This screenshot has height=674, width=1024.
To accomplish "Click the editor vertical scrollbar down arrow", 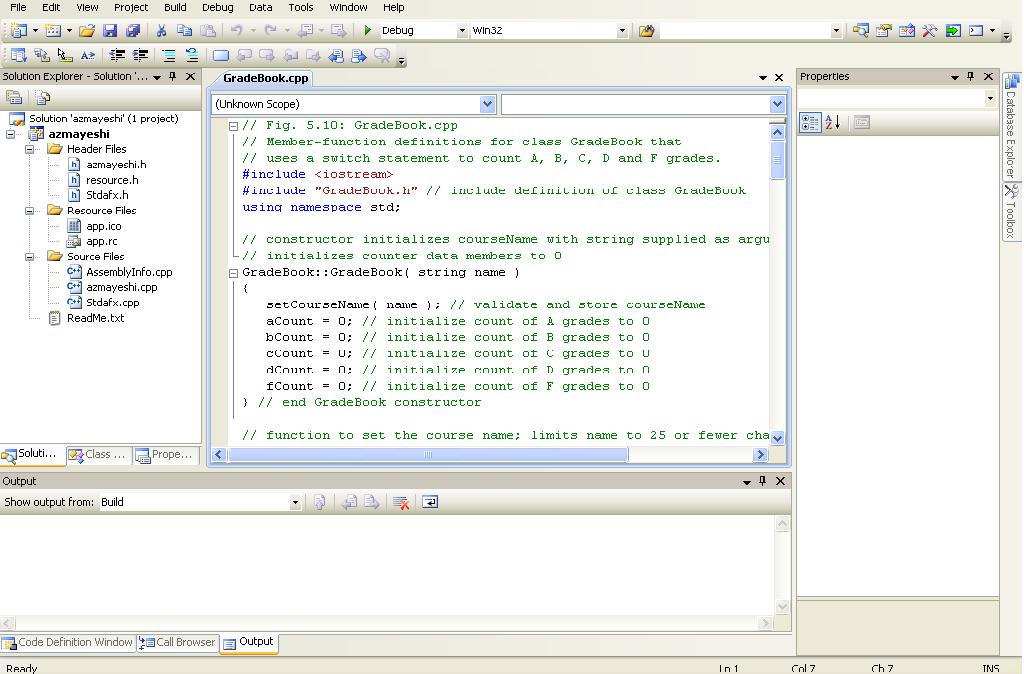I will tap(777, 438).
